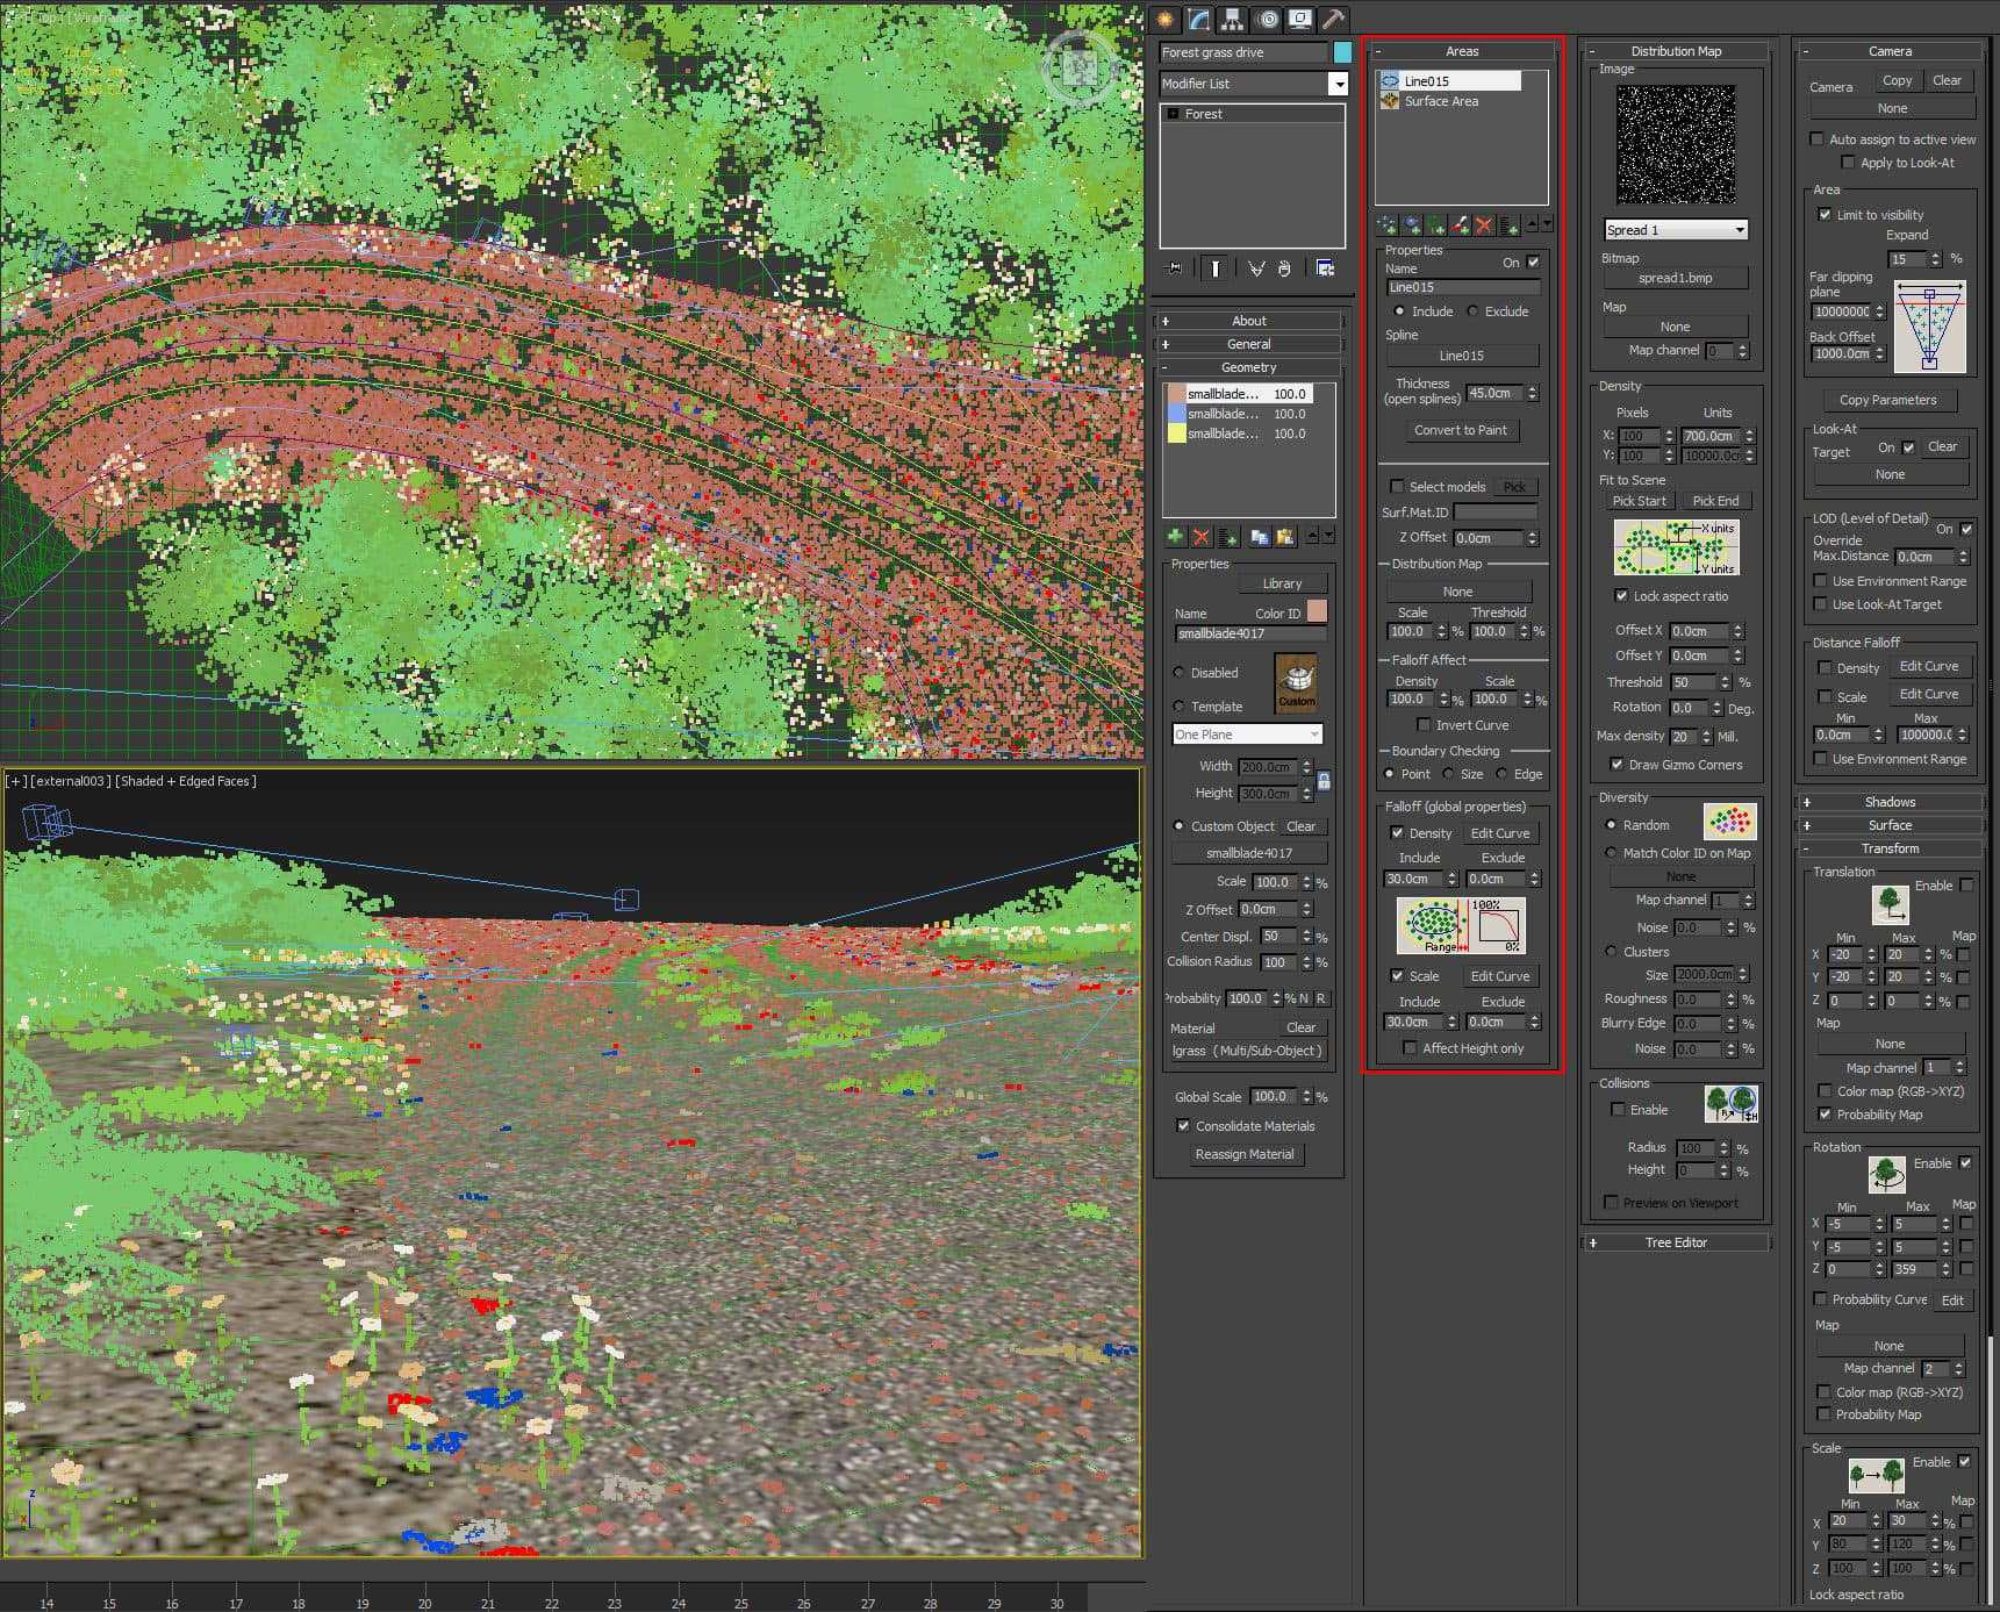The width and height of the screenshot is (2000, 1612).
Task: Open the Display command panel tab
Action: click(x=1300, y=19)
